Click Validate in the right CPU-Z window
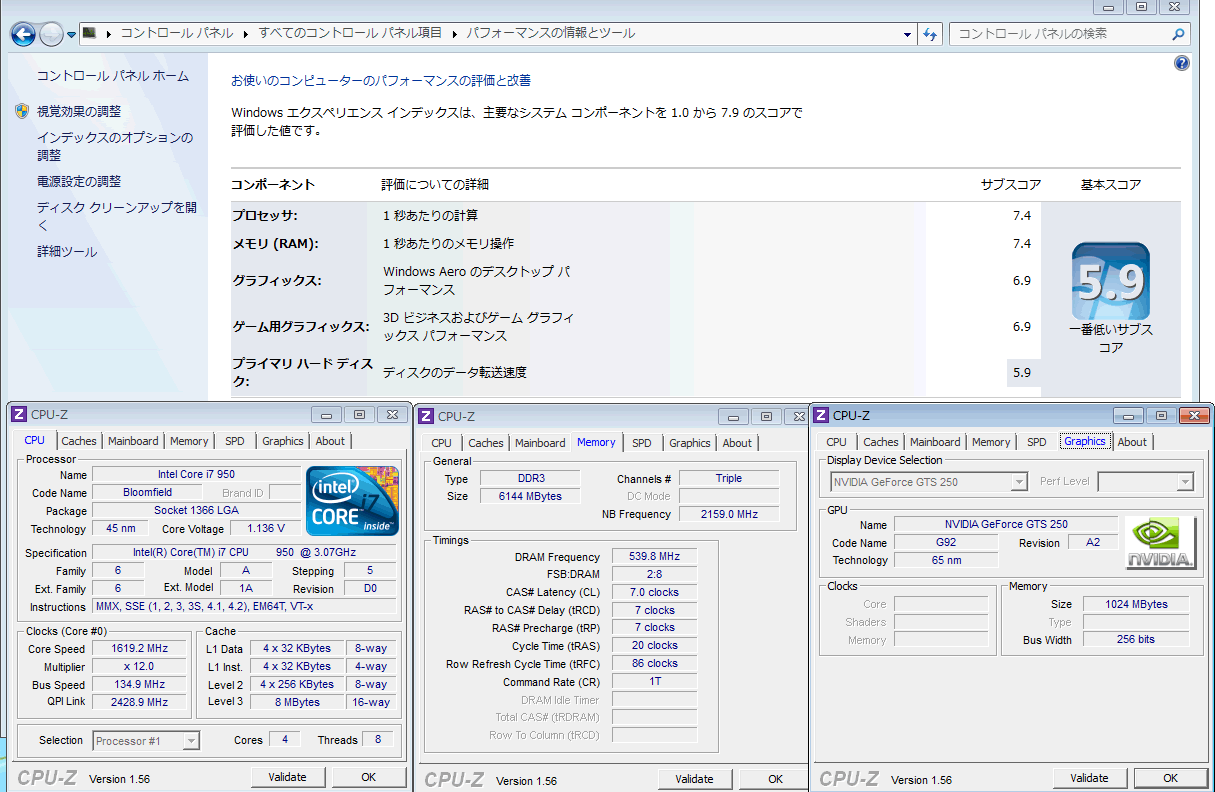 (x=1089, y=778)
